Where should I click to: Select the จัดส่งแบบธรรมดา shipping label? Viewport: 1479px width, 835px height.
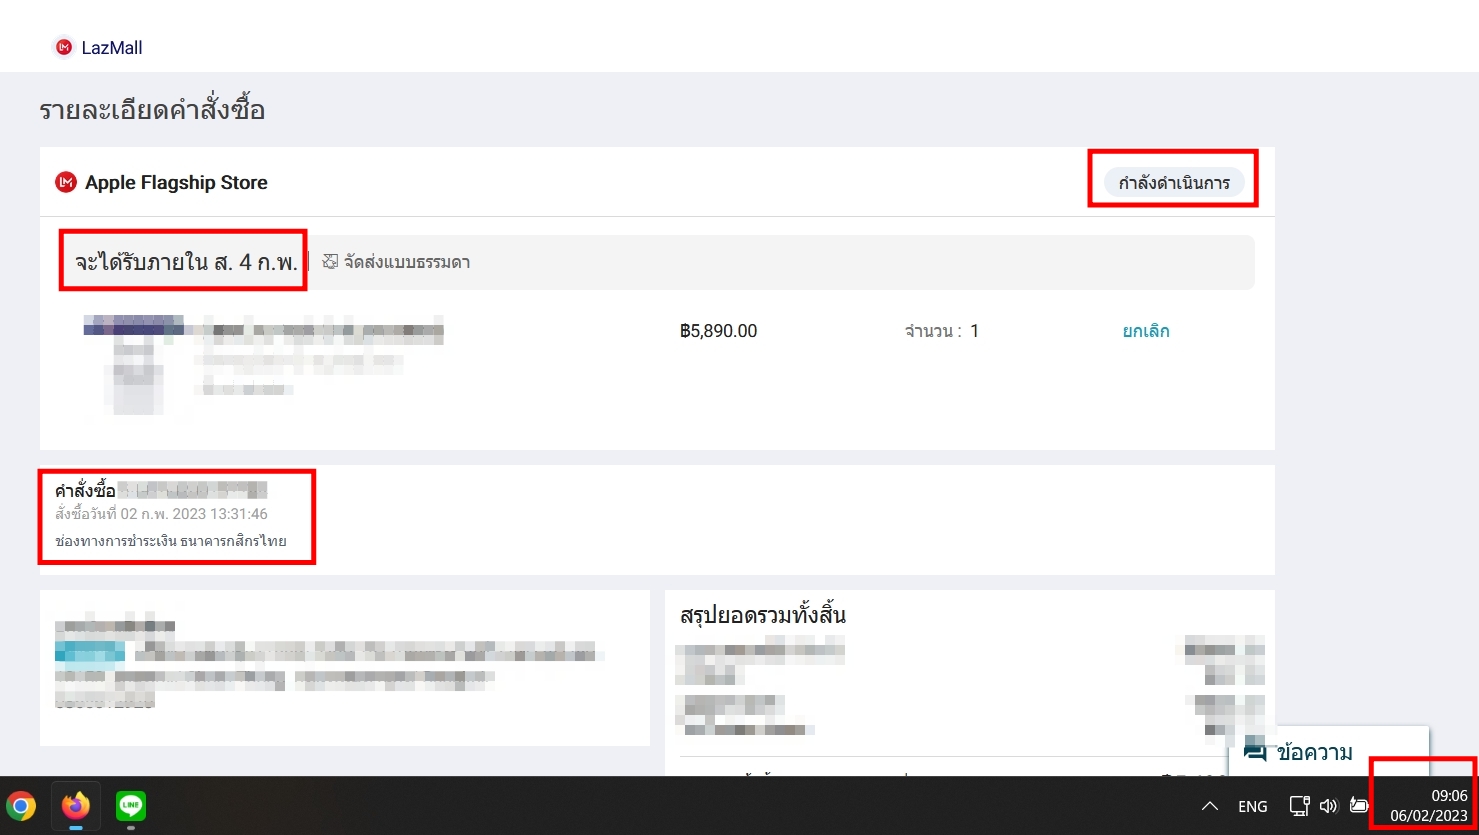(407, 263)
